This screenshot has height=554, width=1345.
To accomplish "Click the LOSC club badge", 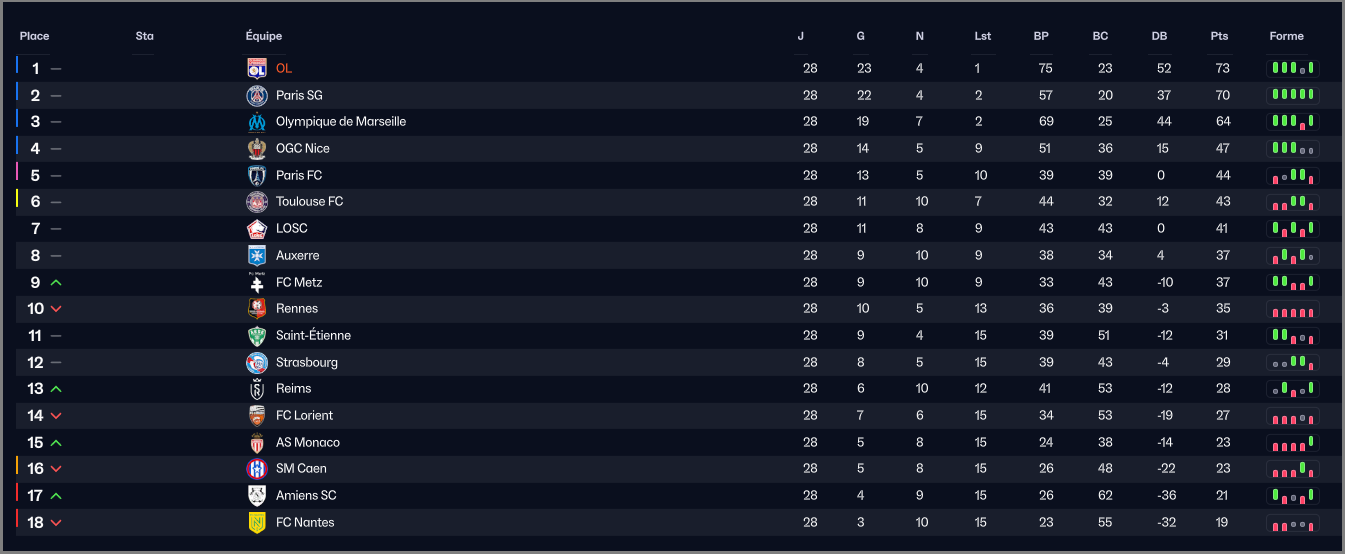I will point(257,228).
